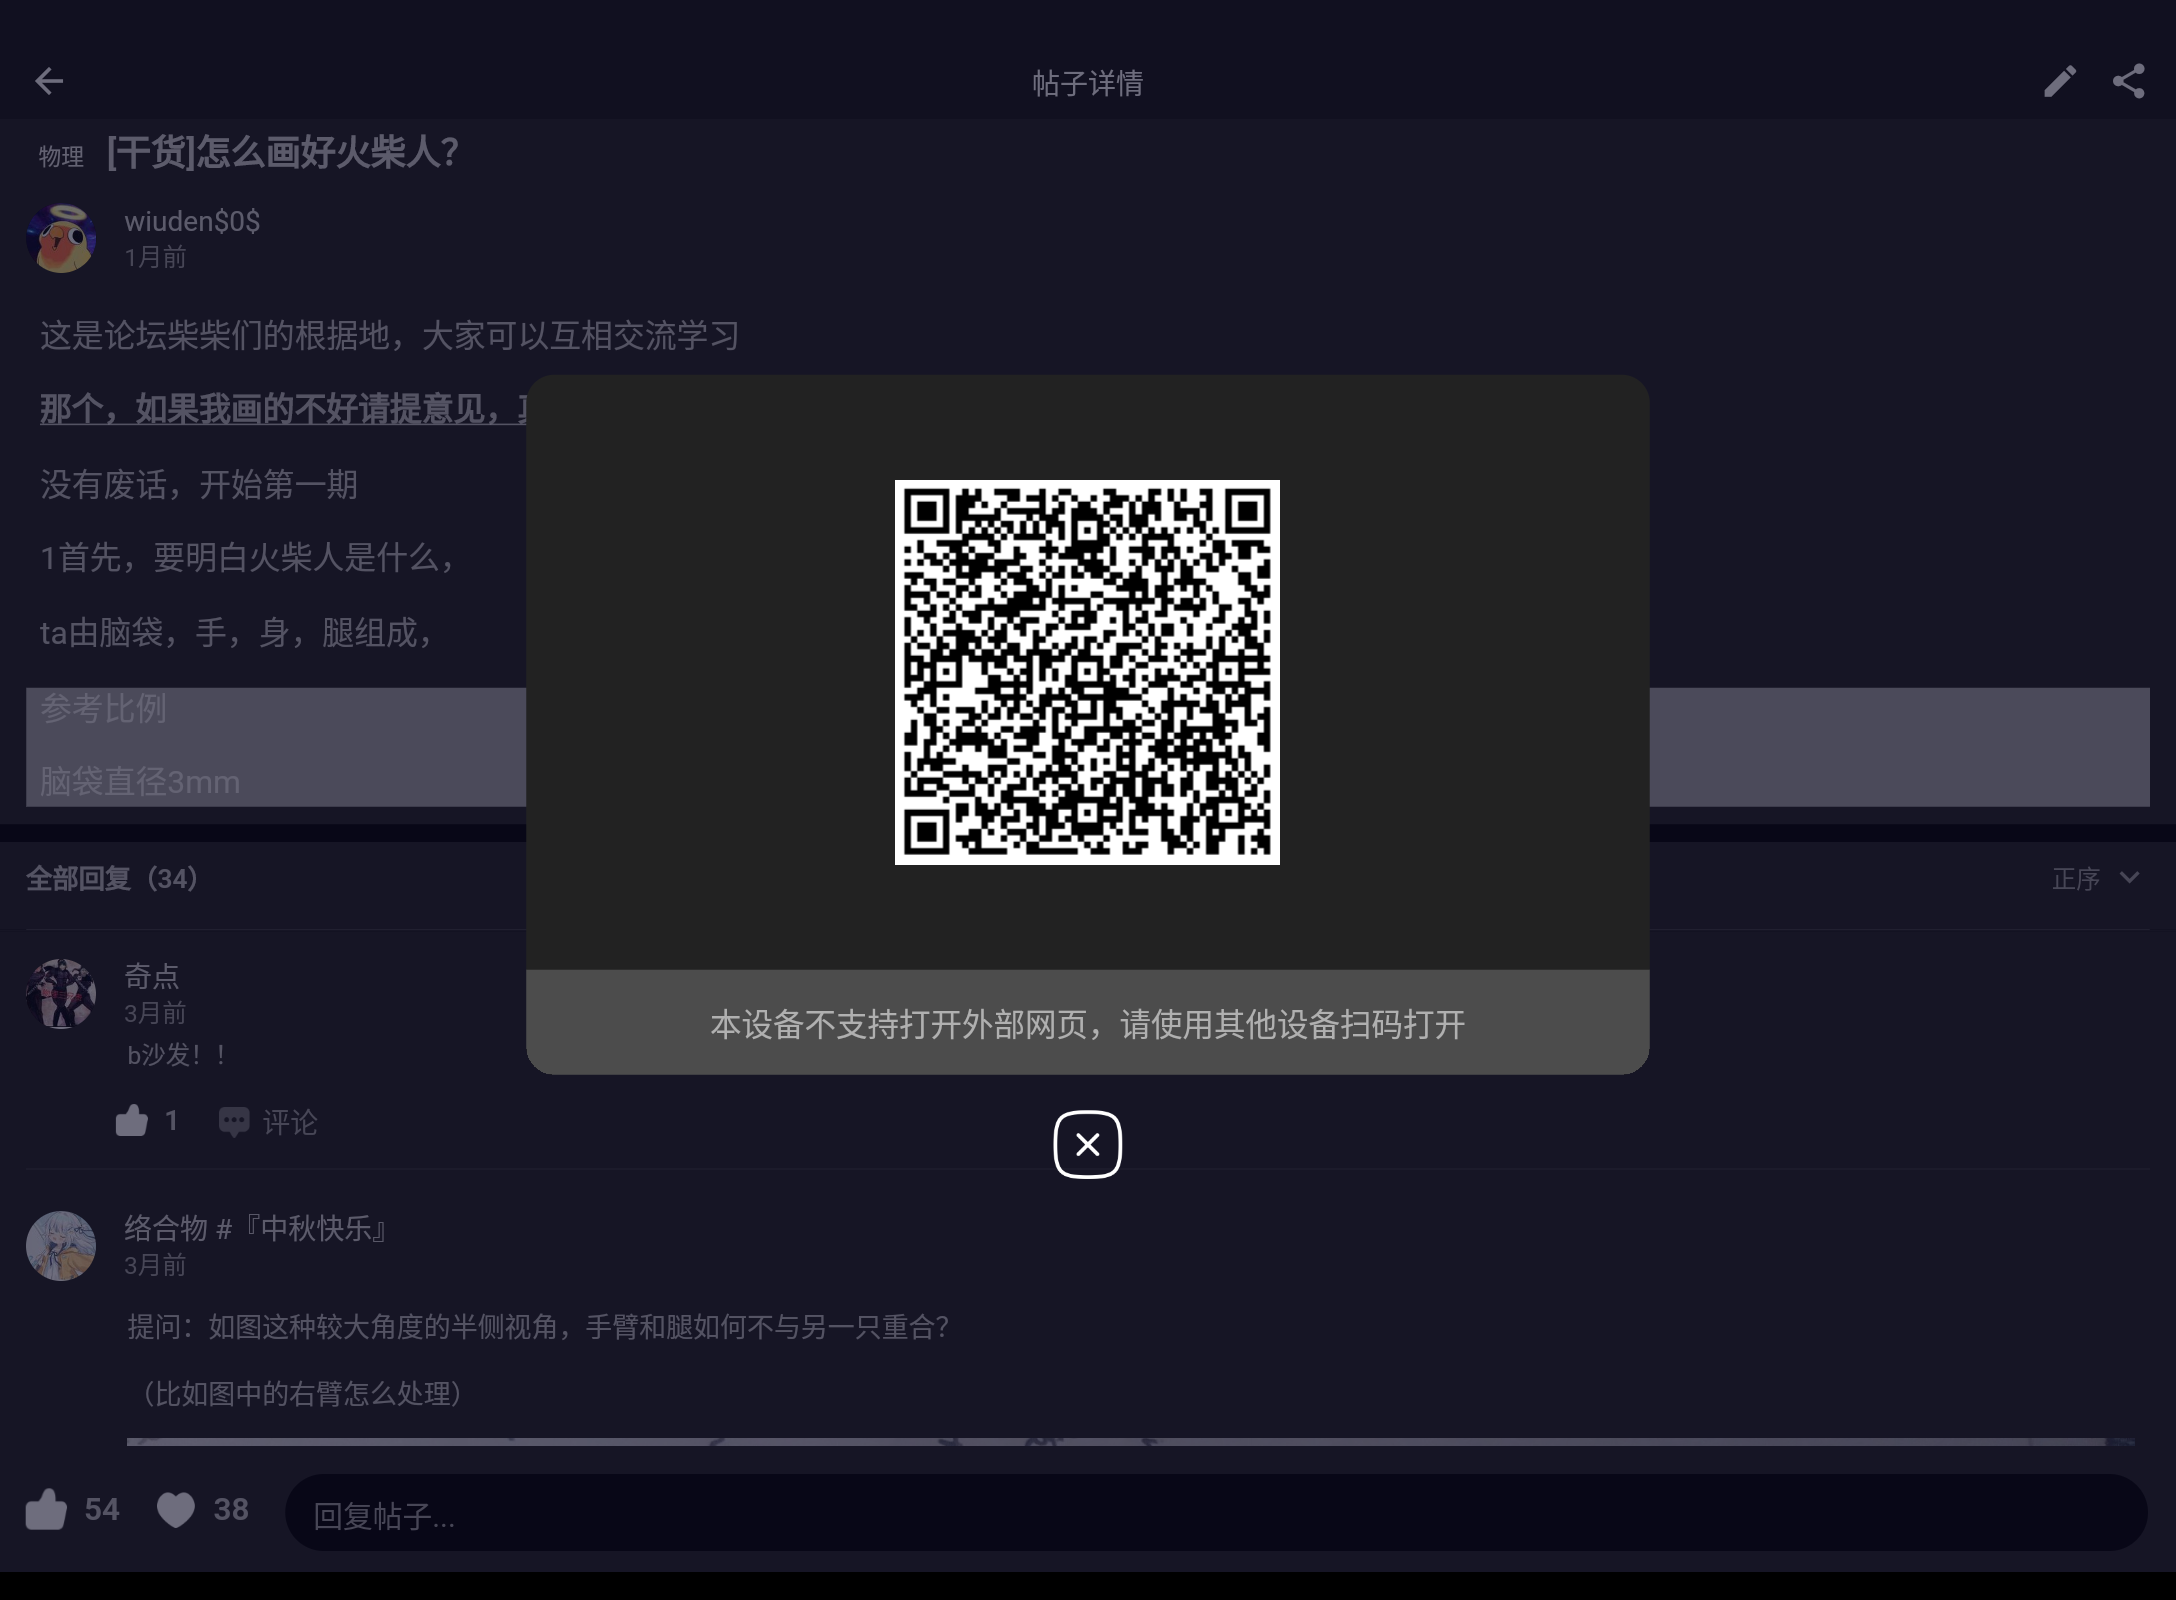Close the QR code popup
This screenshot has height=1600, width=2176.
1087,1145
